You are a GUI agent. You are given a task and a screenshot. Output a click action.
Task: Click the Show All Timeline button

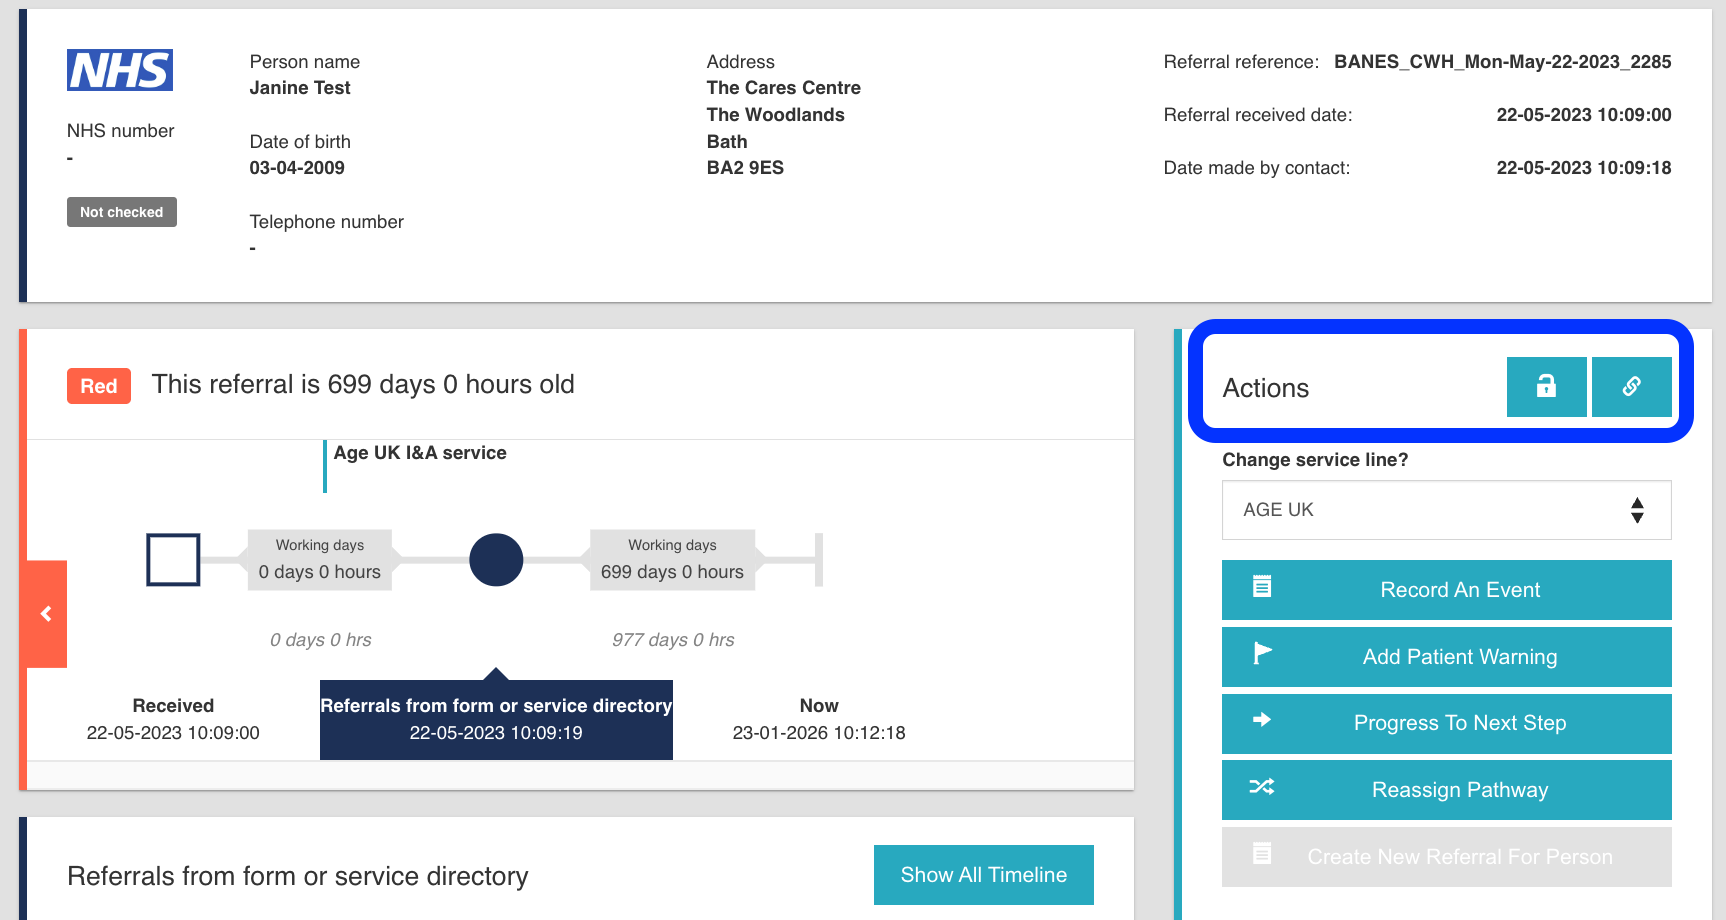983,875
